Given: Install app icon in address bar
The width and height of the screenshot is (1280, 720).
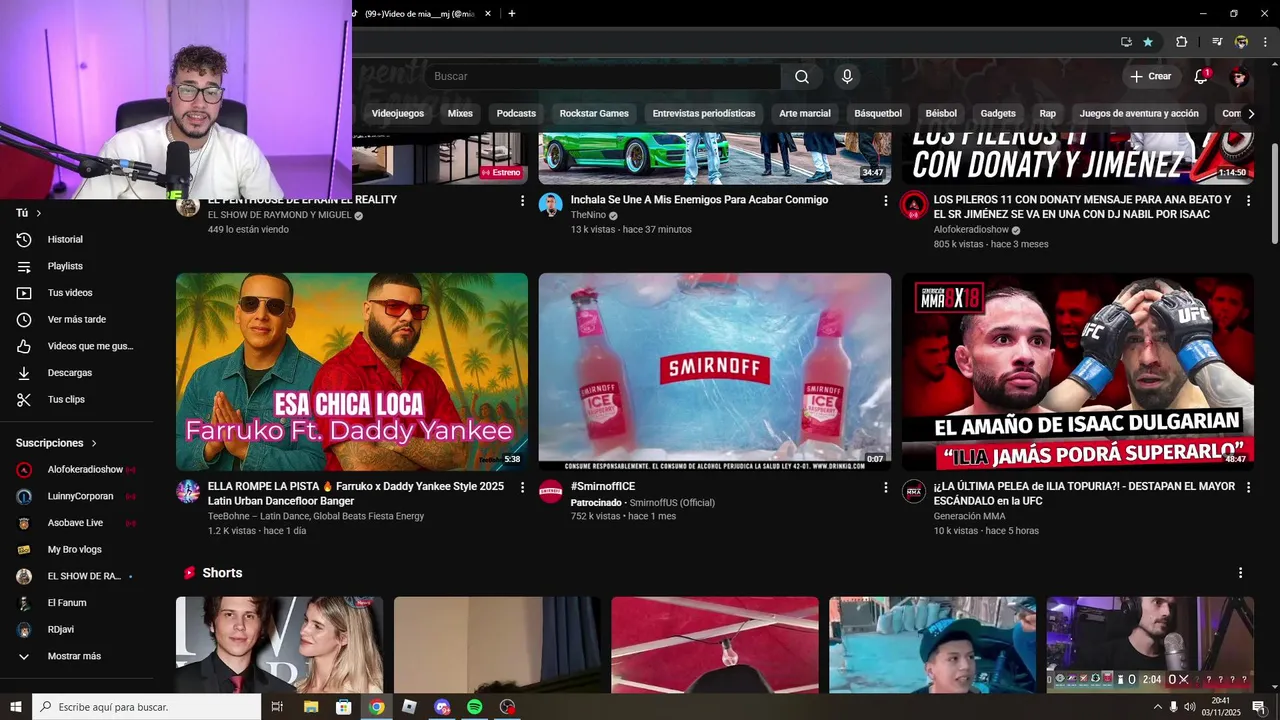Looking at the screenshot, I should [x=1126, y=42].
